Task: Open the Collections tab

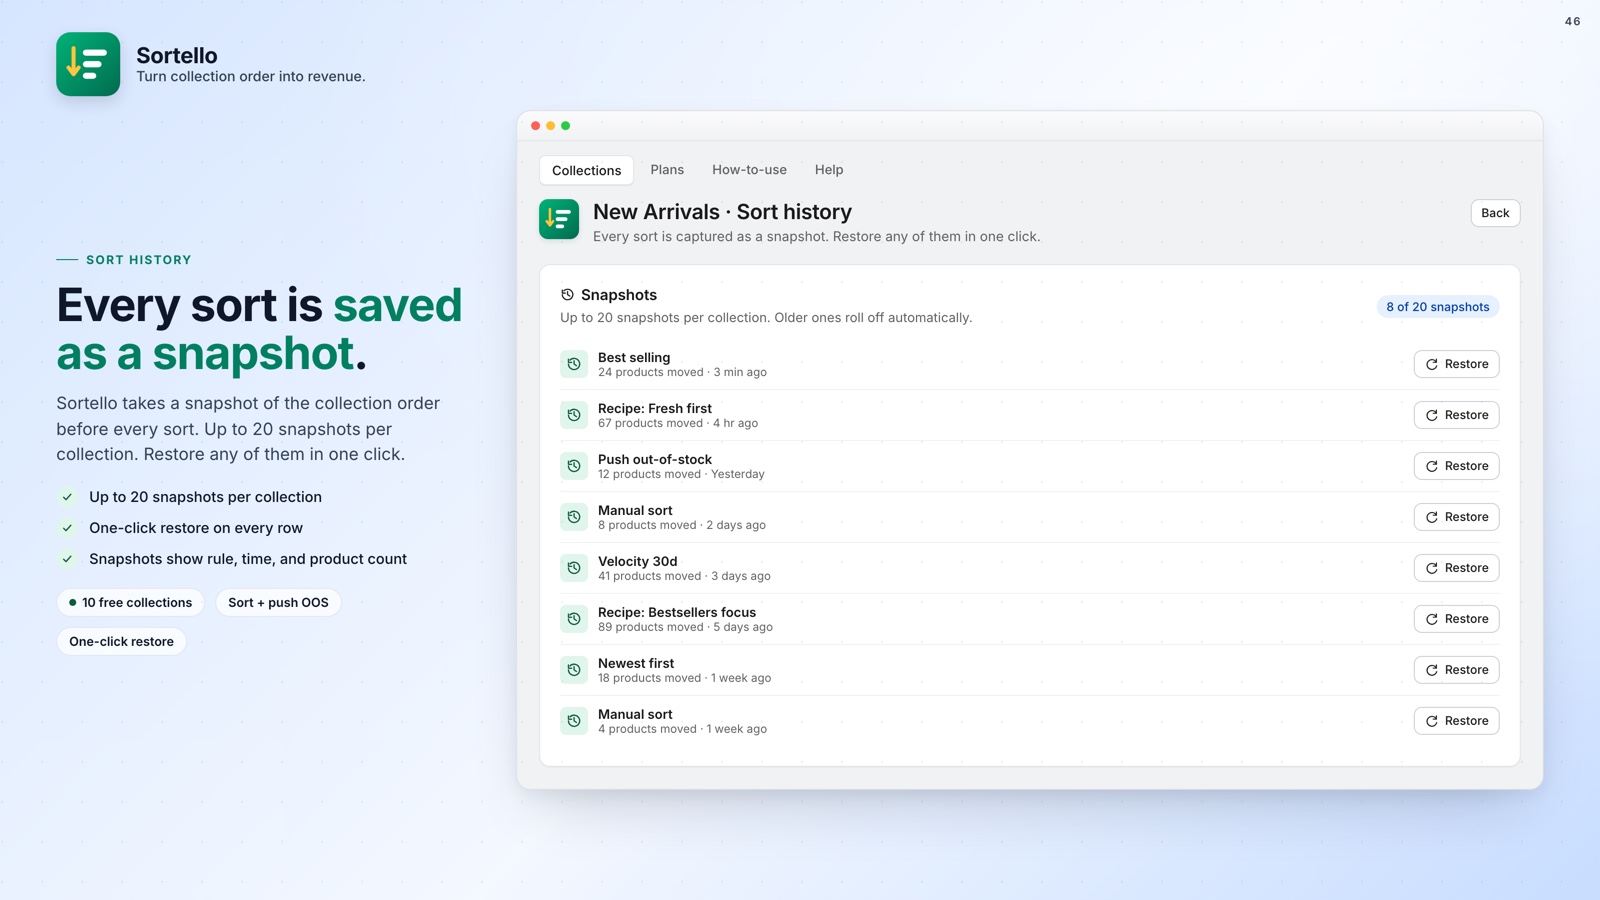Action: [x=586, y=170]
